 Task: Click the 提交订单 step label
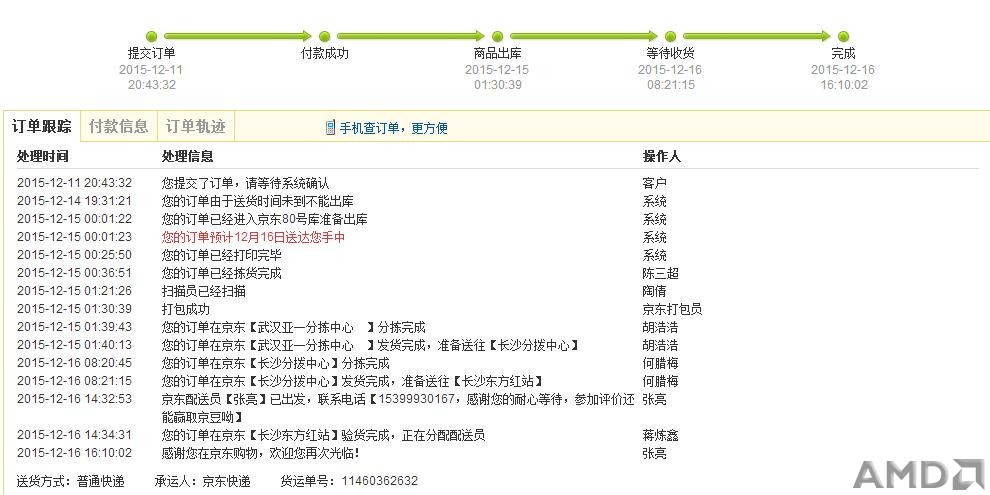click(152, 54)
